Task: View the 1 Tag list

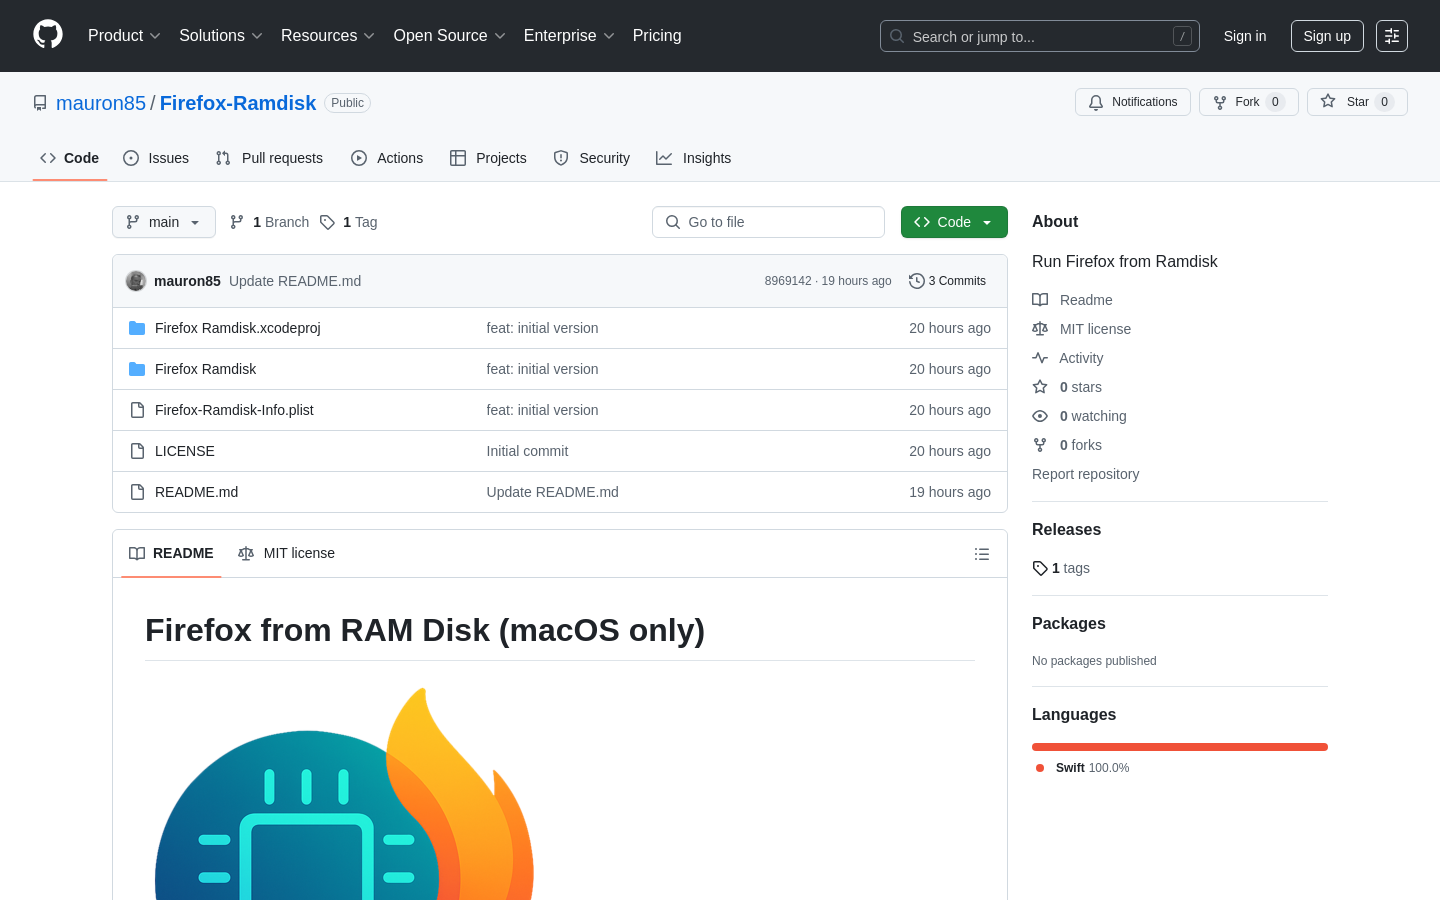Action: pyautogui.click(x=349, y=222)
